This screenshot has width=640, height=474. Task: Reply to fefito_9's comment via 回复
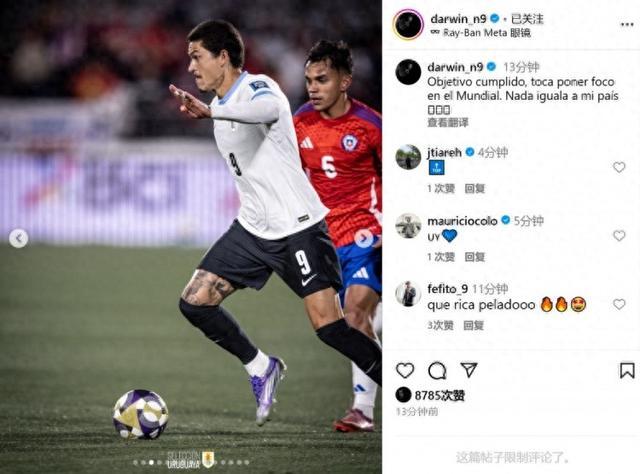point(474,325)
